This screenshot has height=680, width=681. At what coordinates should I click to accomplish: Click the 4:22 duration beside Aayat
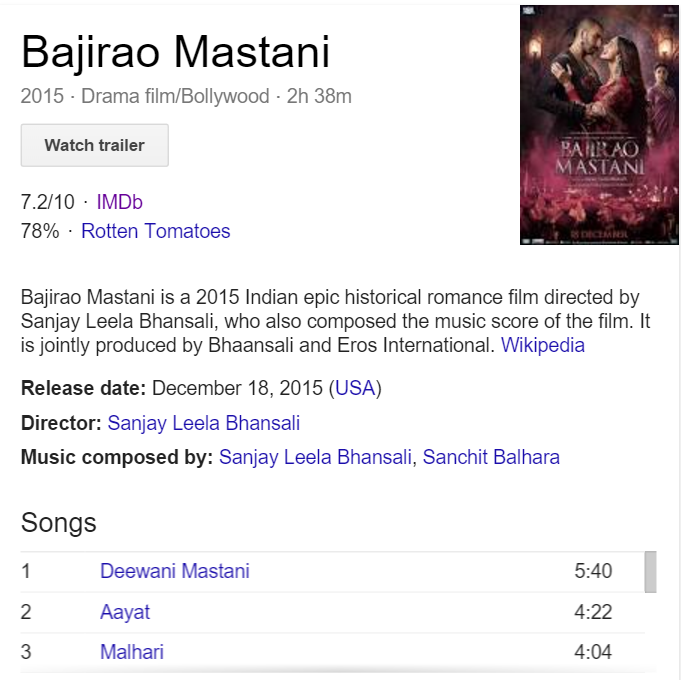tap(593, 612)
